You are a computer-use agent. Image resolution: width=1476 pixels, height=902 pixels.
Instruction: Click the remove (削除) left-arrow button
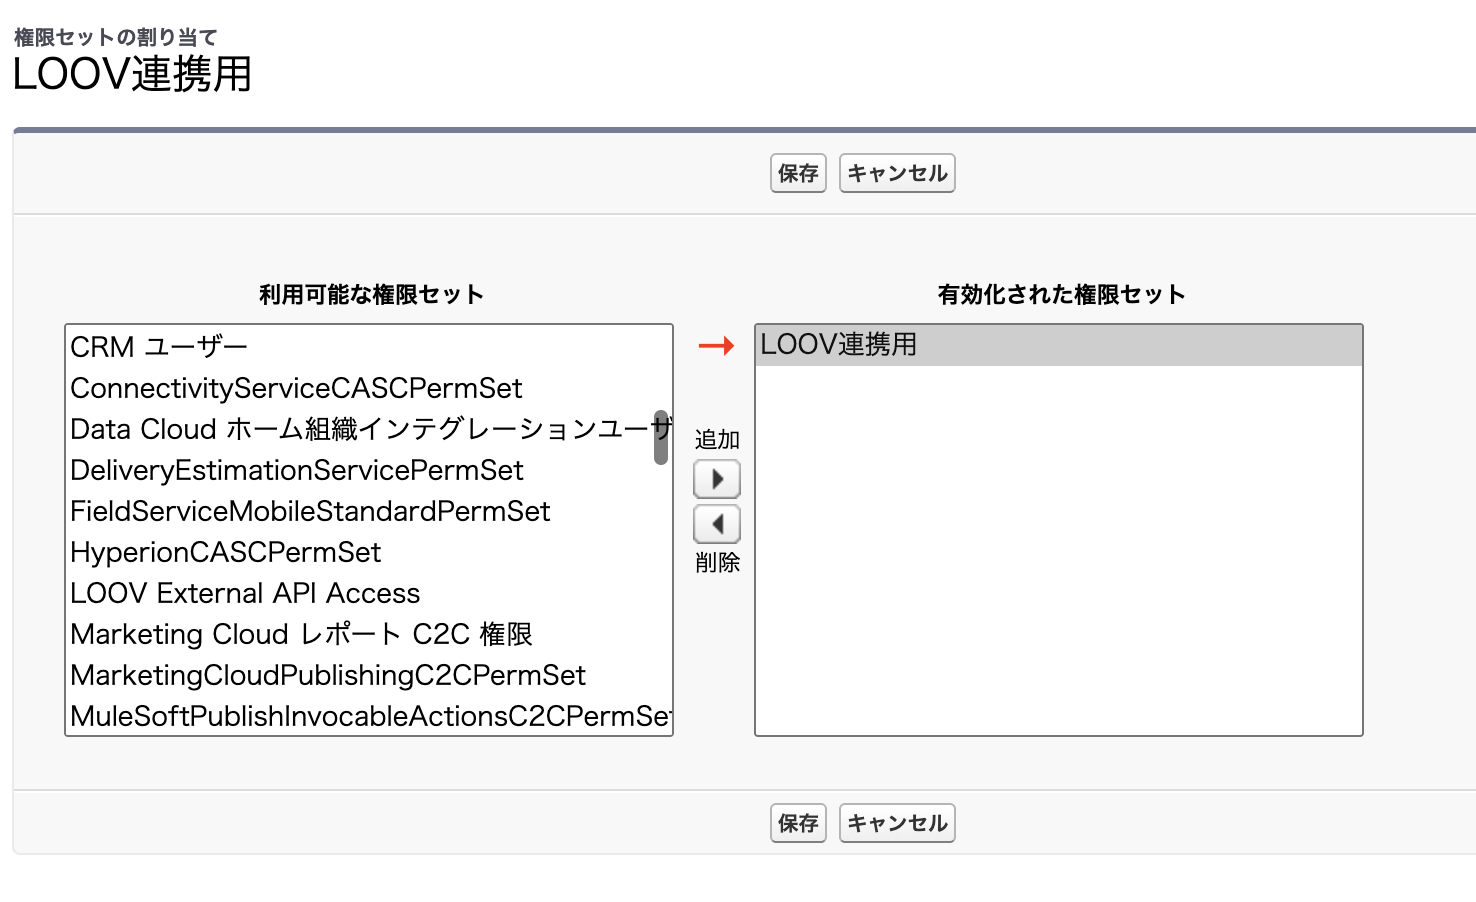tap(717, 524)
